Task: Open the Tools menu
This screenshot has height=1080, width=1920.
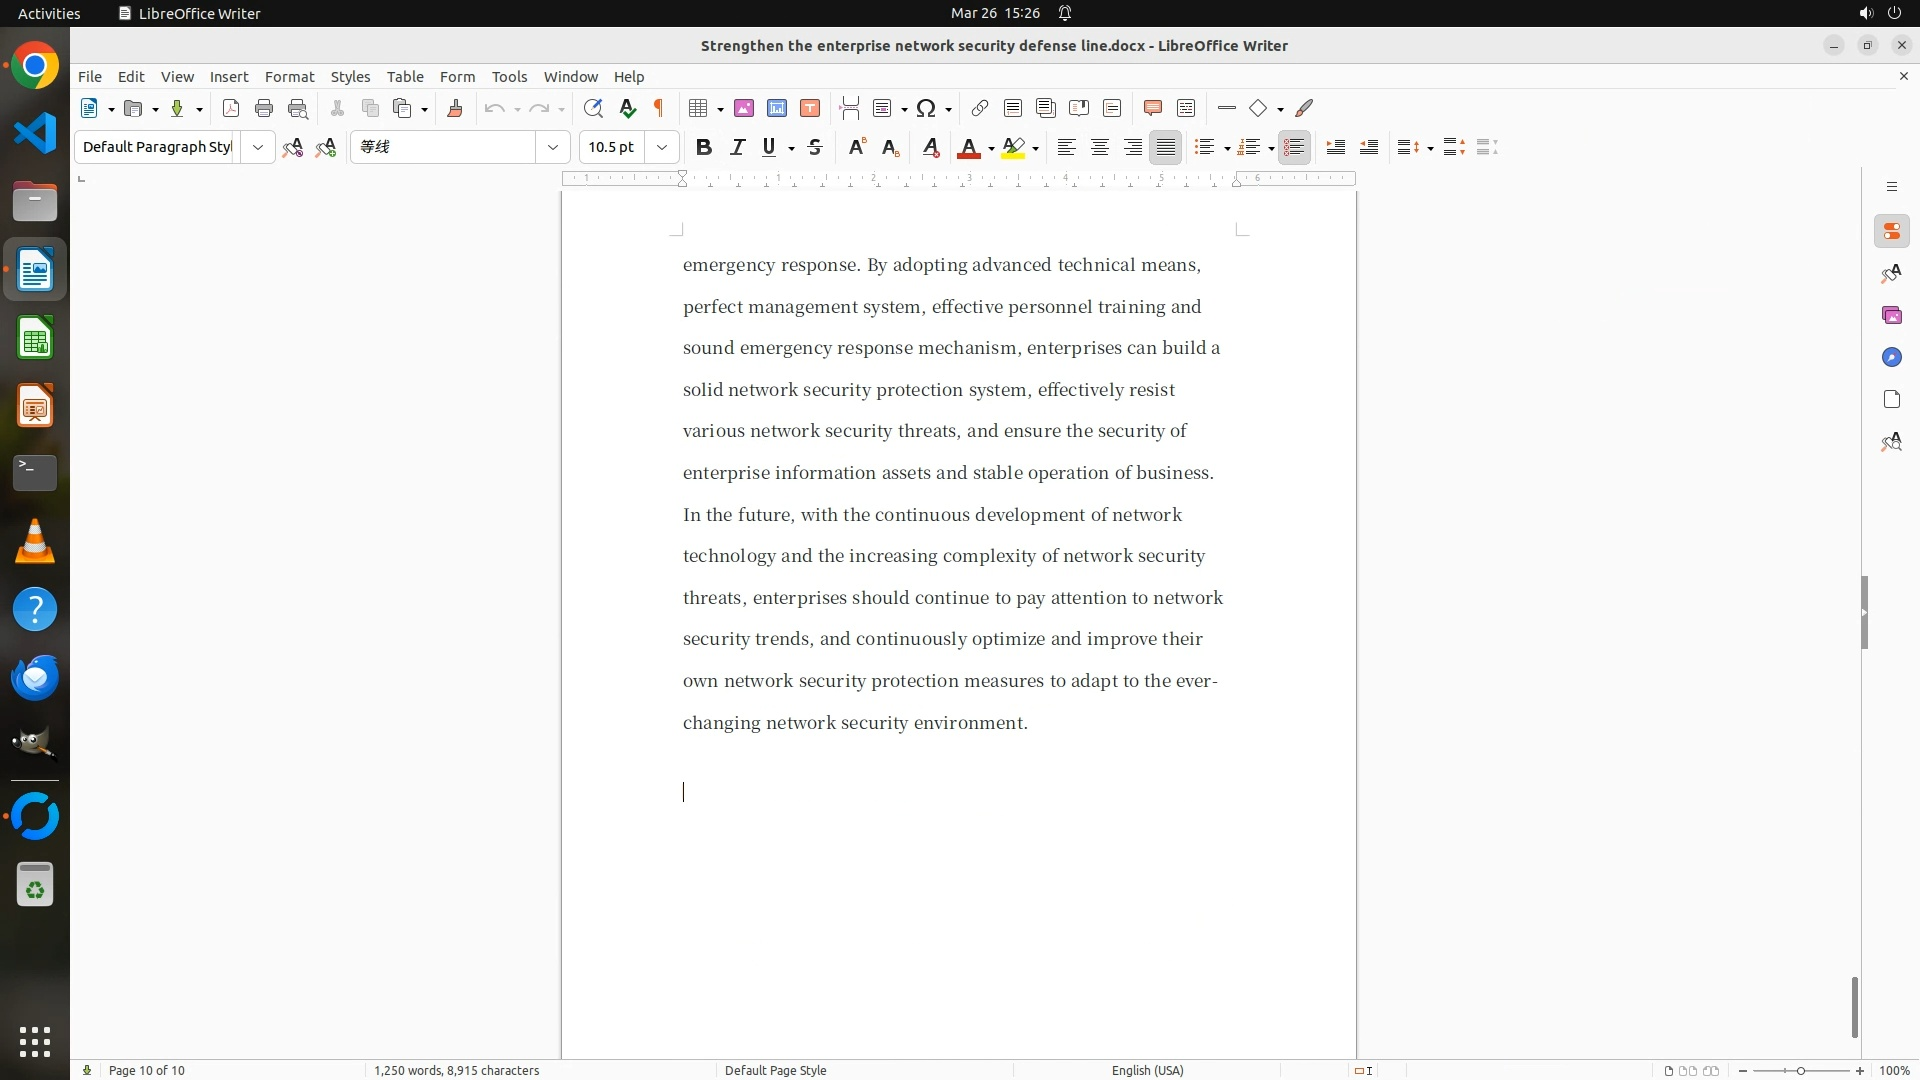Action: pyautogui.click(x=509, y=76)
